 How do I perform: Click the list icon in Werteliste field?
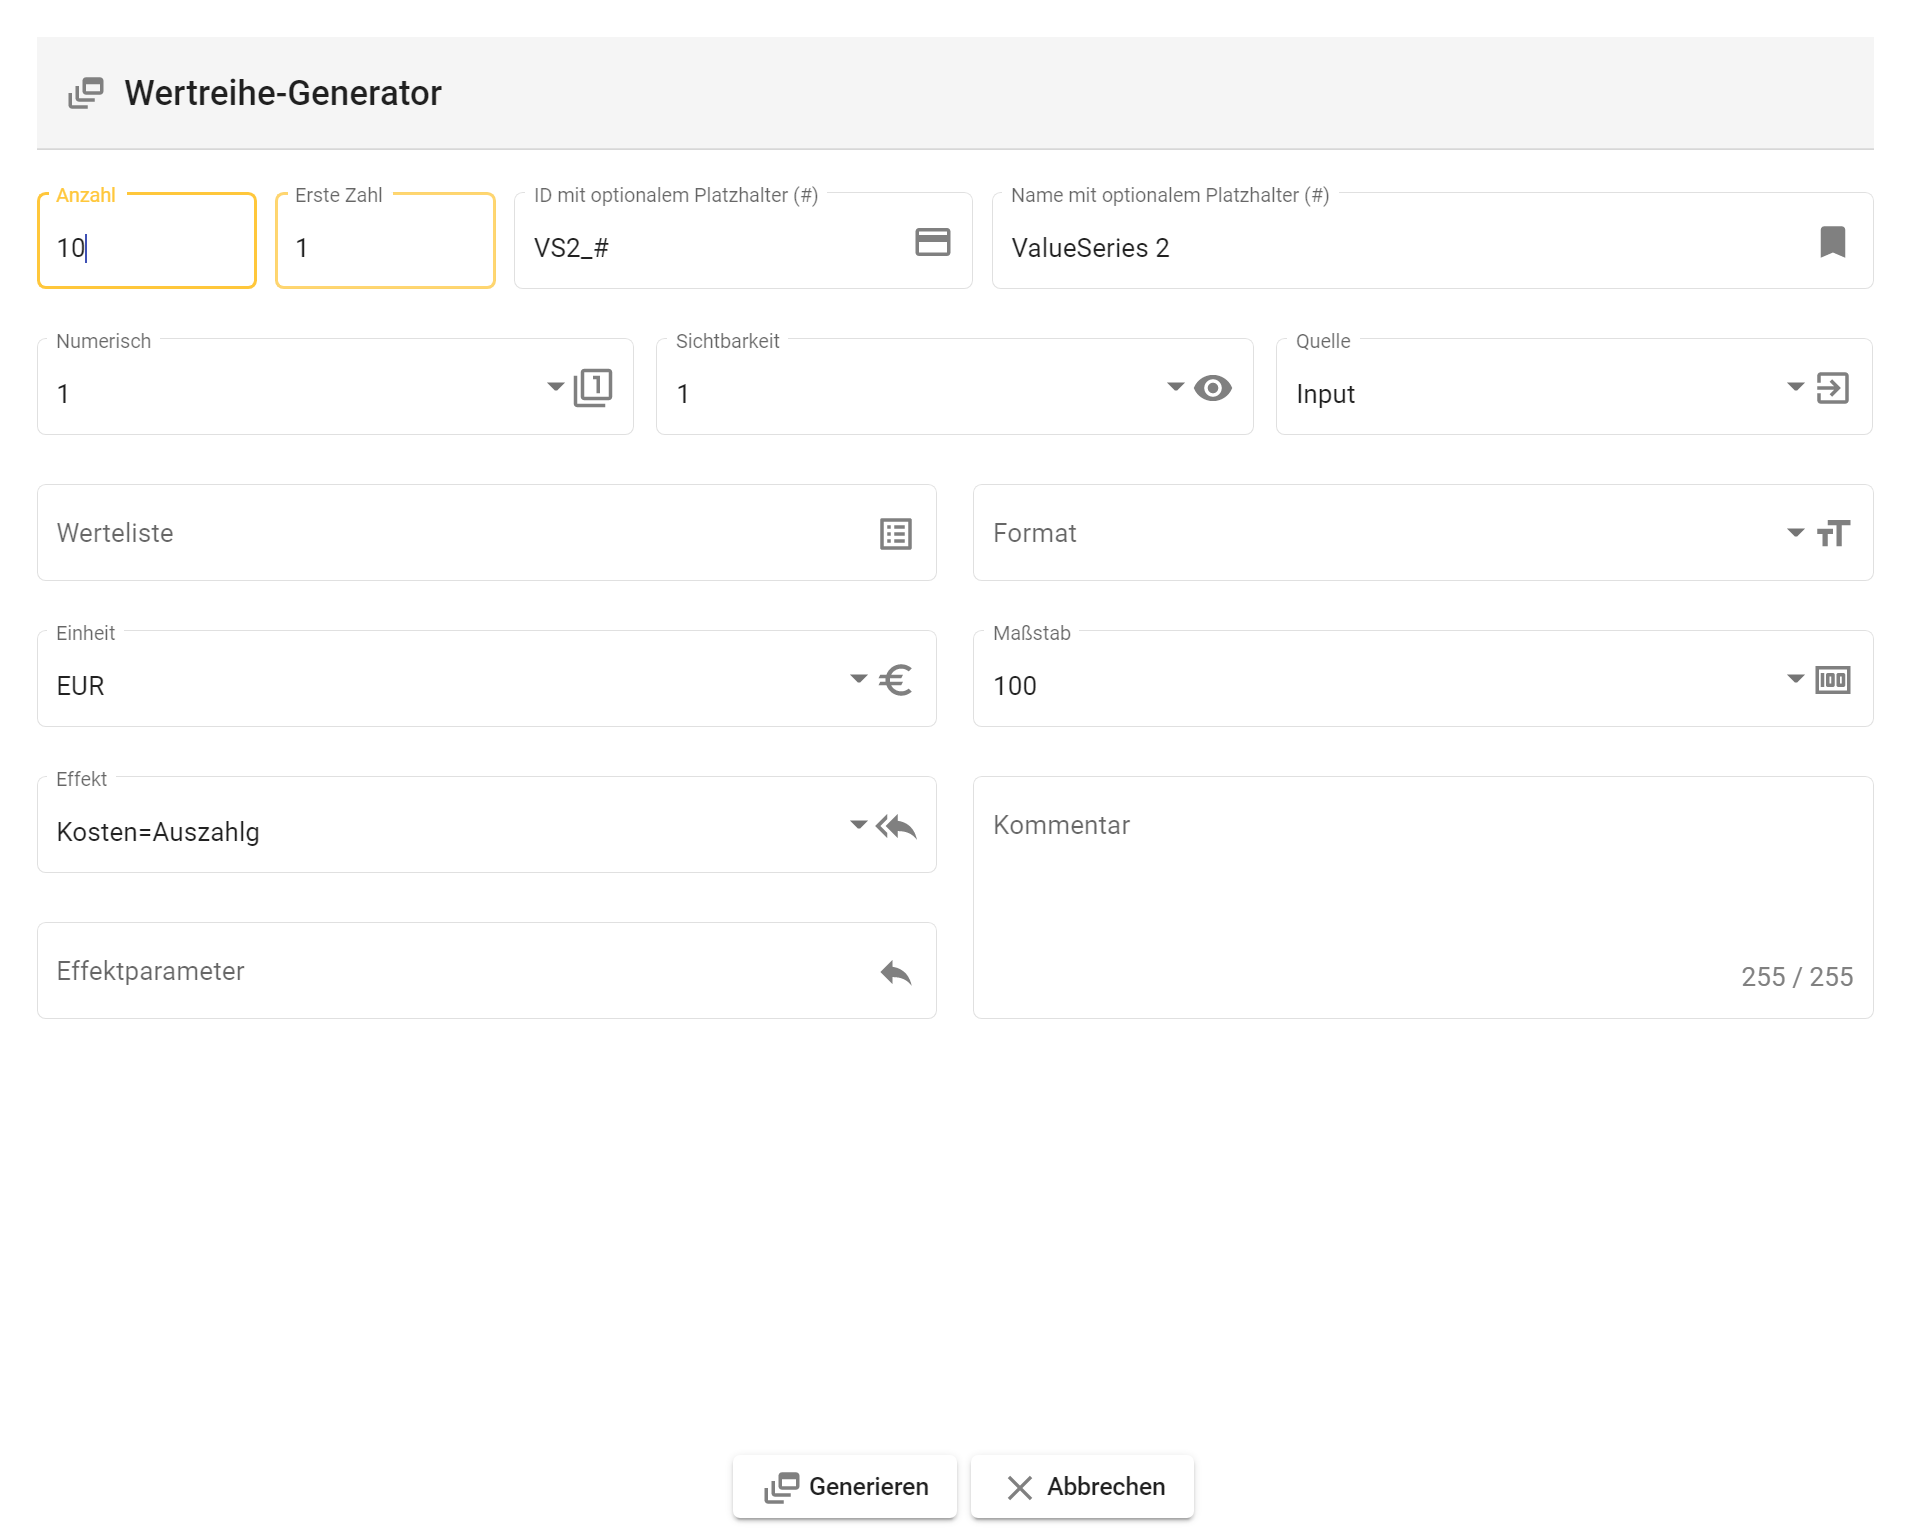click(895, 534)
